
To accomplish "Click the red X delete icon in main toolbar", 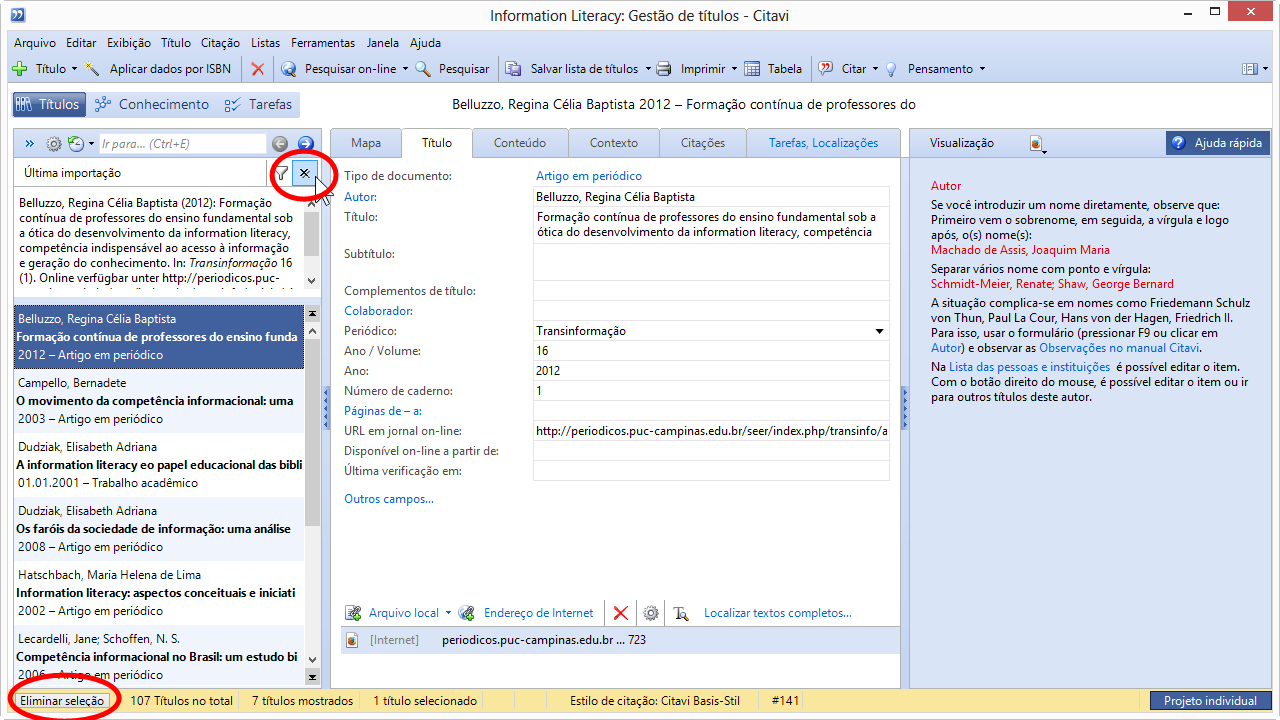I will coord(258,69).
